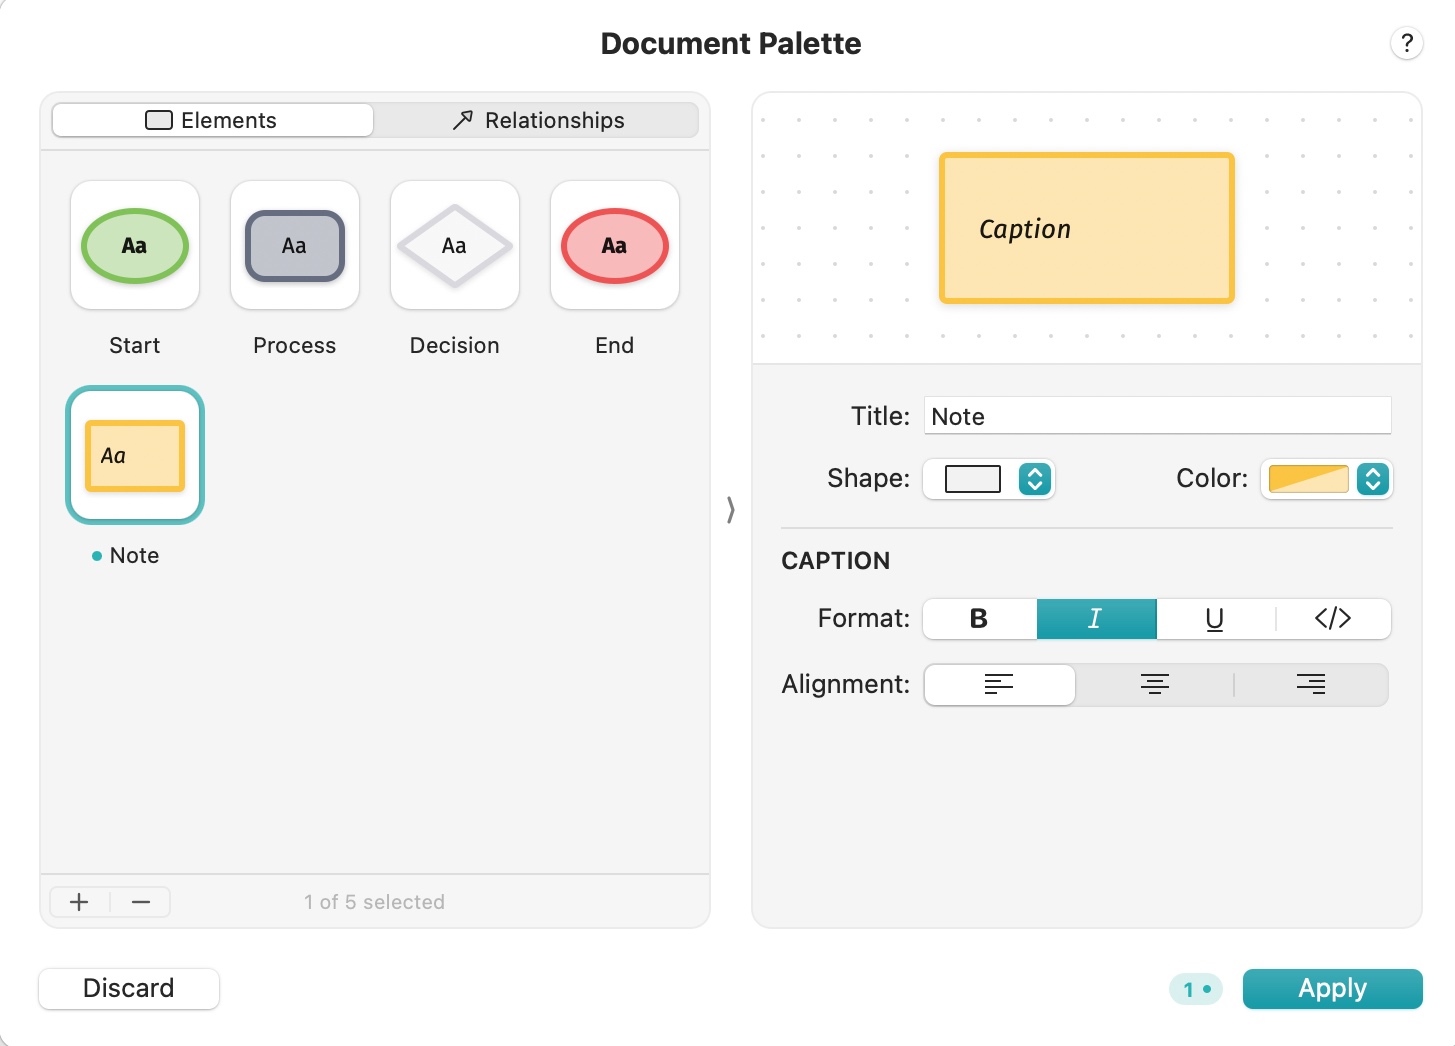Select the Note element thumbnail
This screenshot has height=1046, width=1455.
[135, 455]
